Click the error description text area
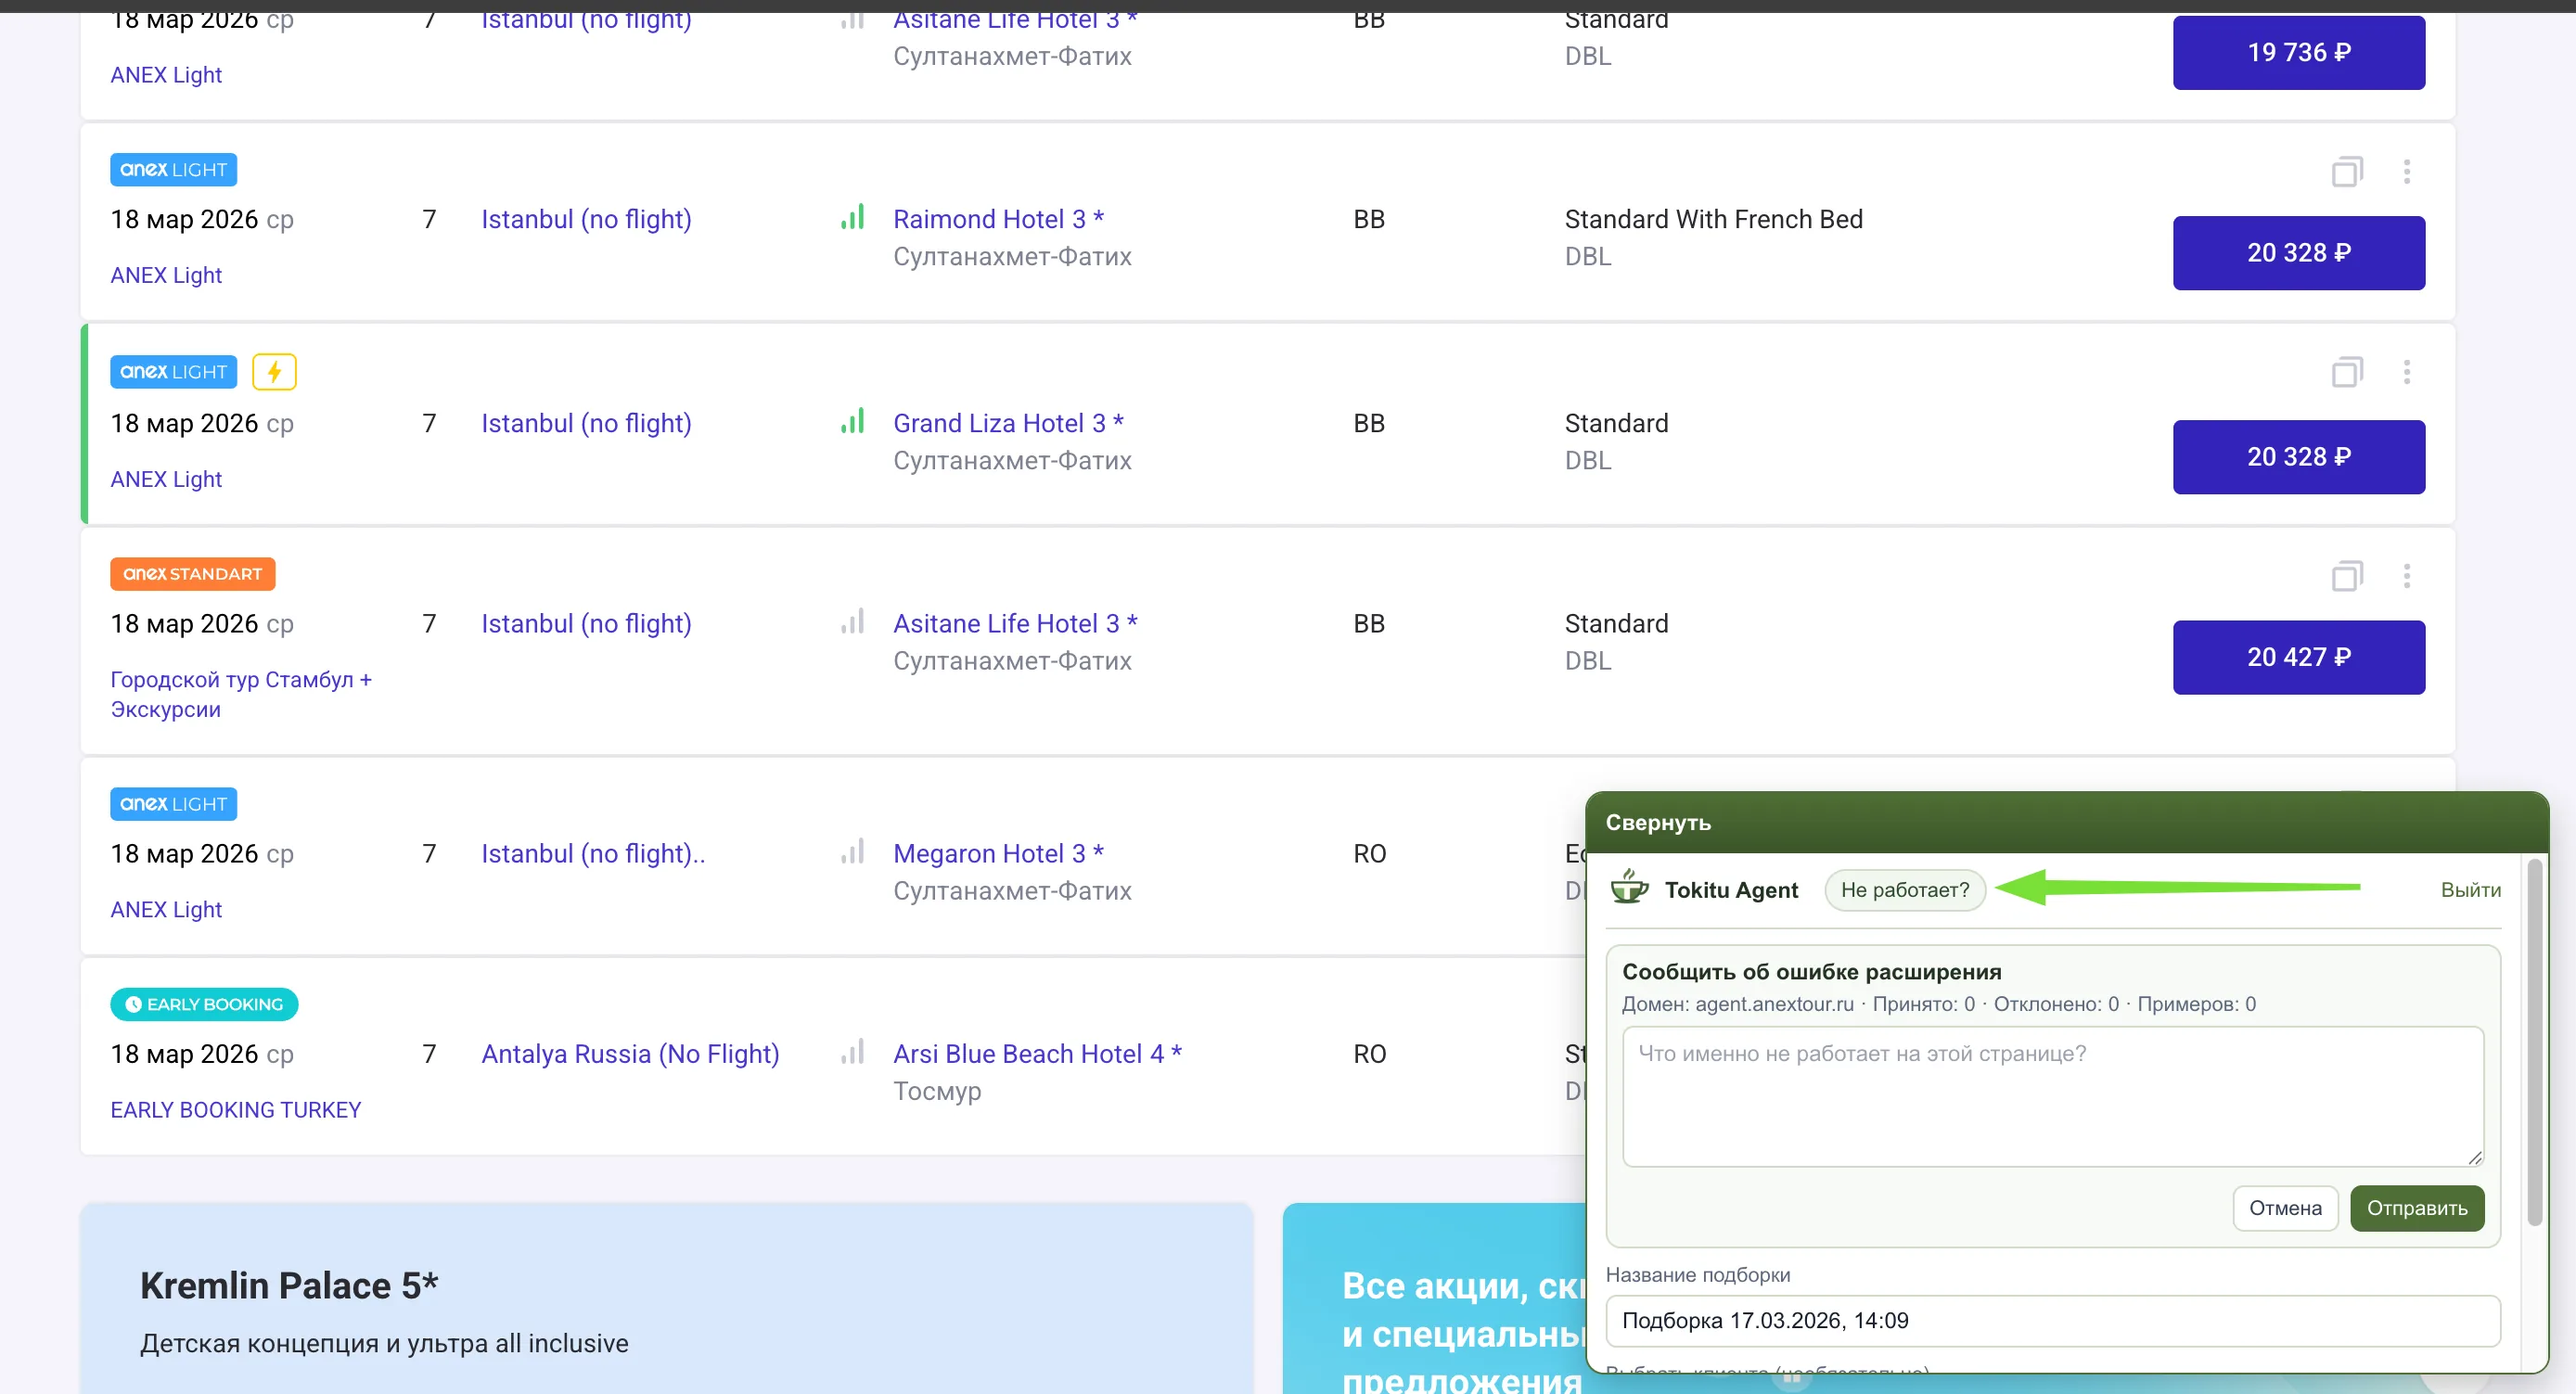Viewport: 2576px width, 1394px height. tap(2052, 1096)
